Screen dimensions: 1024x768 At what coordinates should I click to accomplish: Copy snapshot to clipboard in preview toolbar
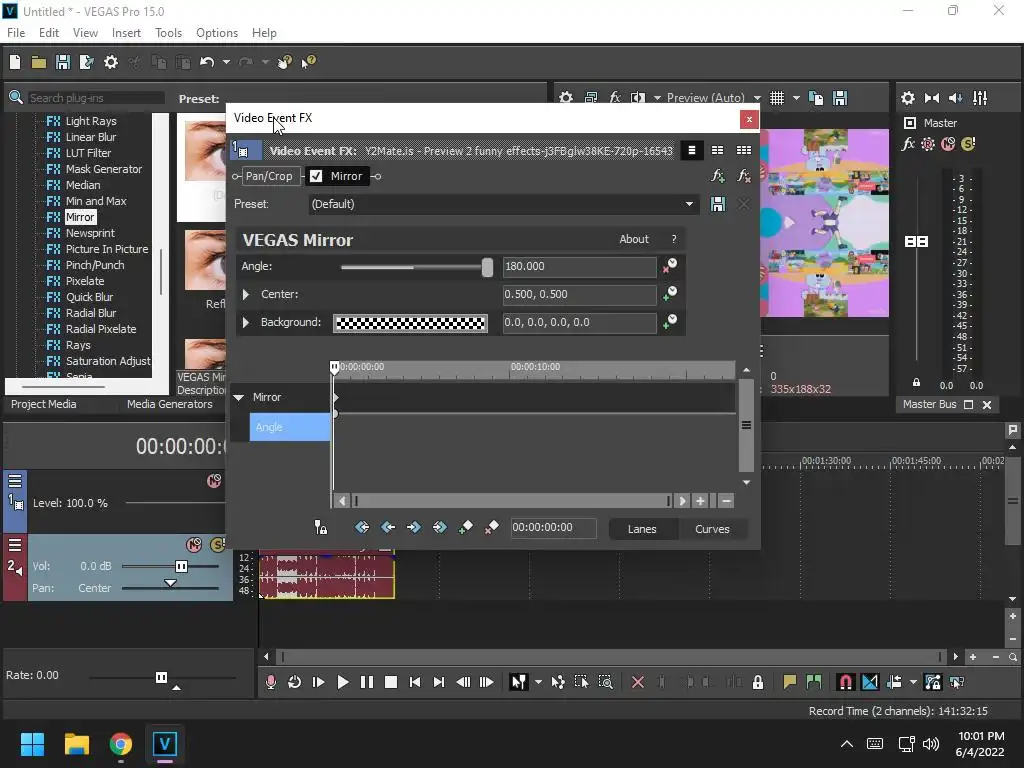coord(816,98)
